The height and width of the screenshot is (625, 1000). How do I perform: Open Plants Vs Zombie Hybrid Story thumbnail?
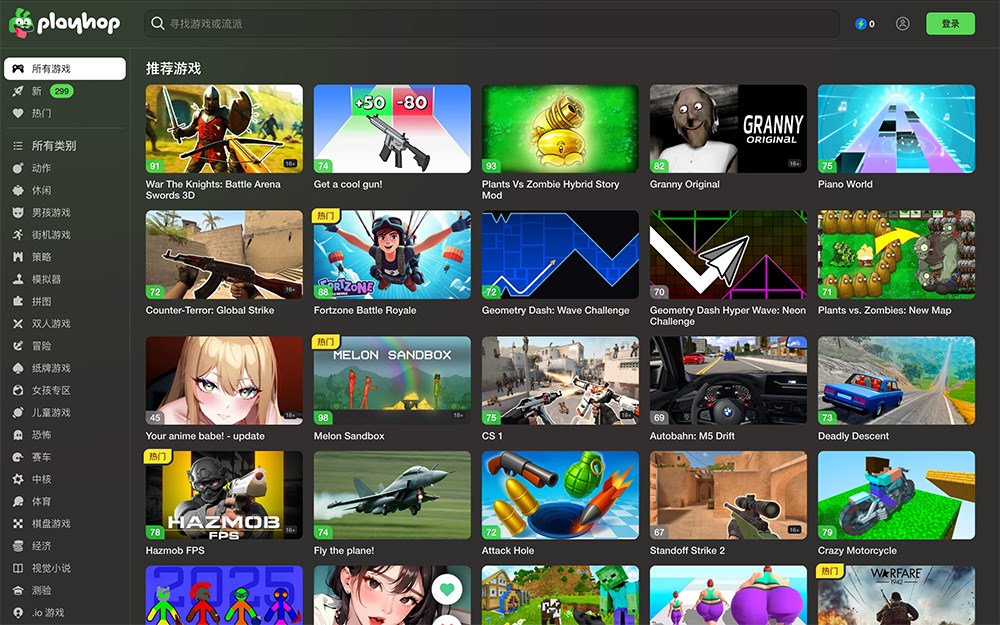(x=560, y=129)
